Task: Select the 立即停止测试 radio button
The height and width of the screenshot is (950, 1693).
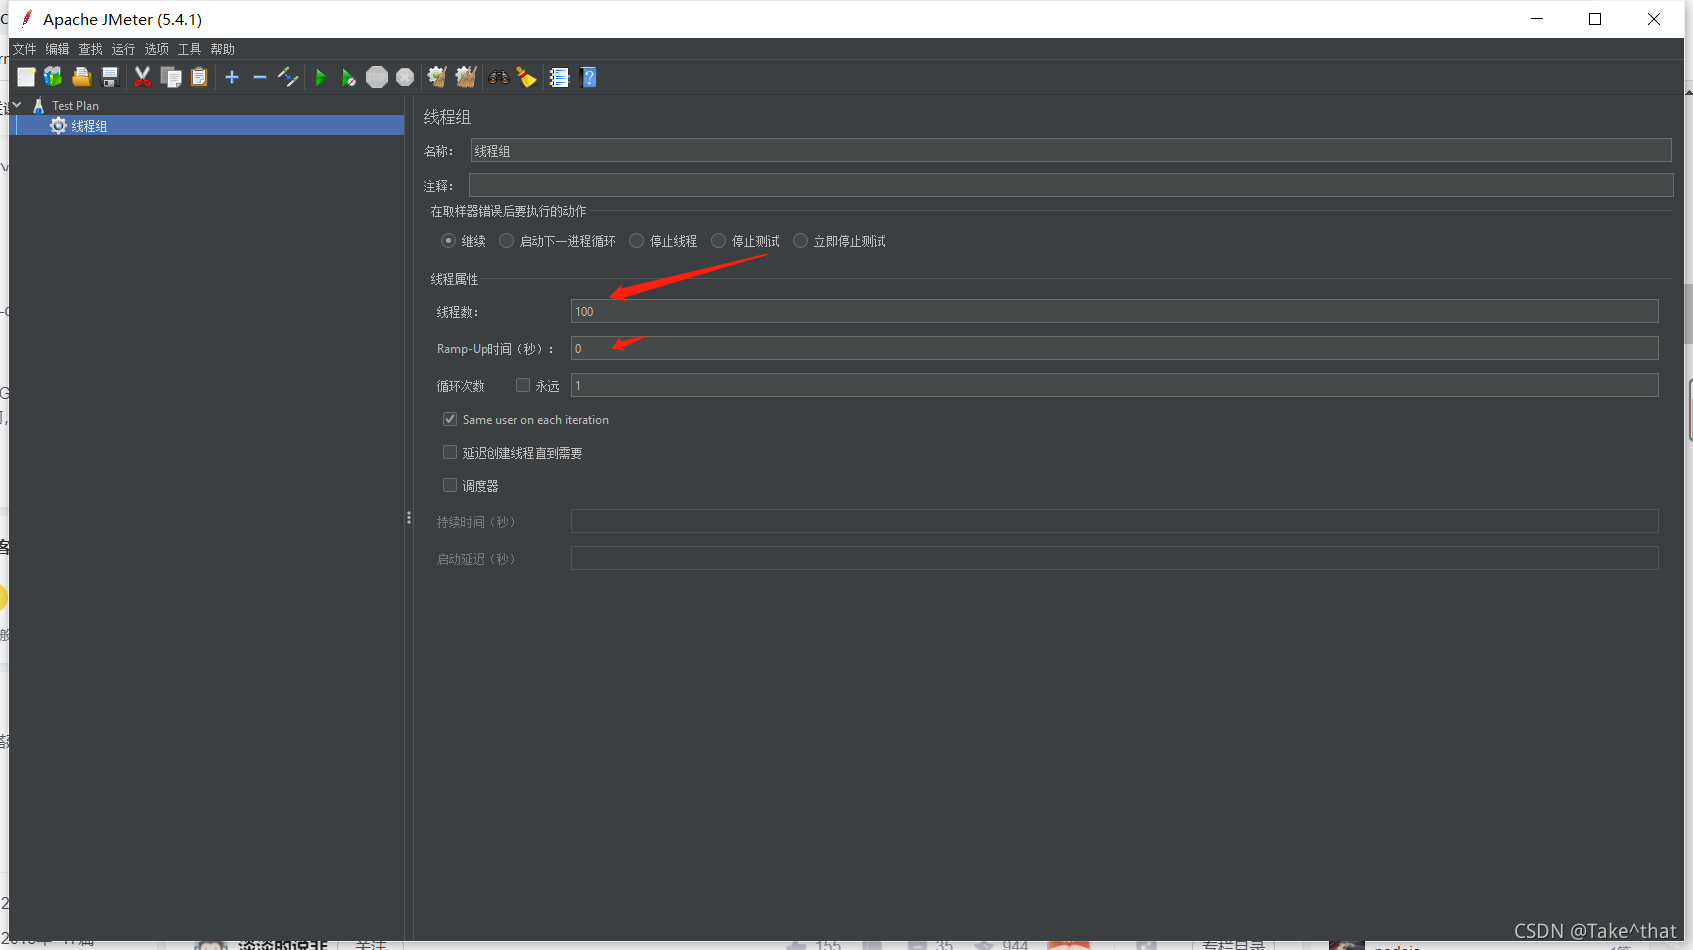Action: (800, 241)
